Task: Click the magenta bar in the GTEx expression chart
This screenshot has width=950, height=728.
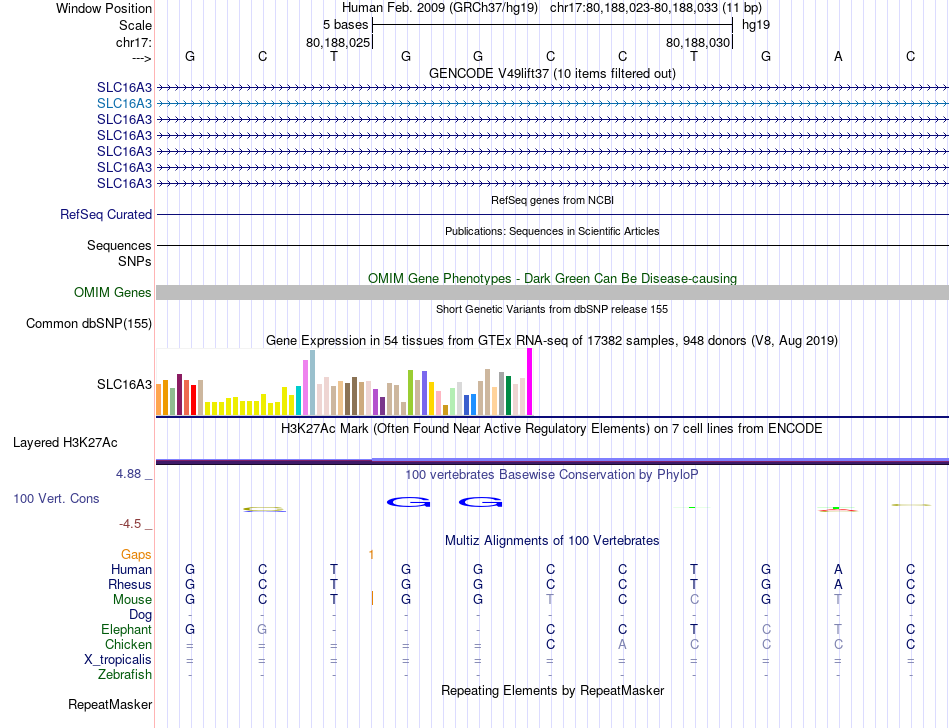Action: tap(530, 382)
